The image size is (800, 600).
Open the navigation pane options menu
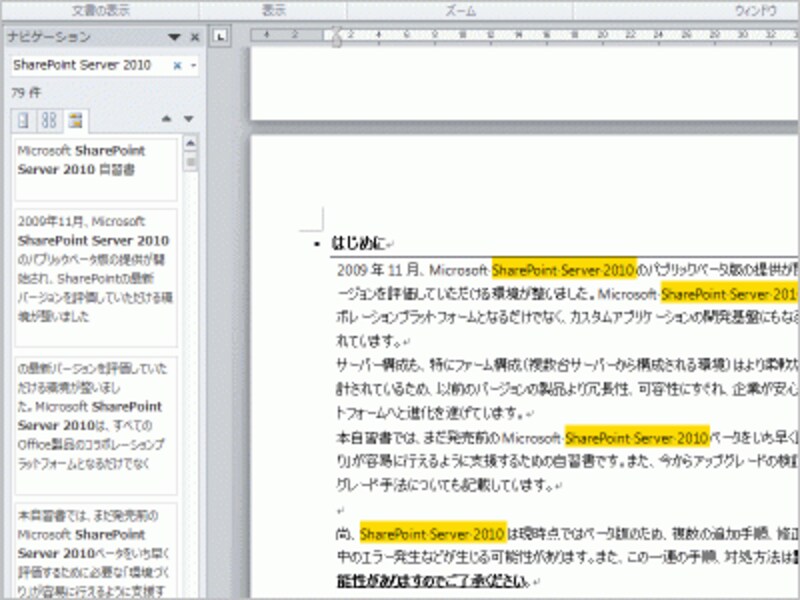pyautogui.click(x=174, y=37)
